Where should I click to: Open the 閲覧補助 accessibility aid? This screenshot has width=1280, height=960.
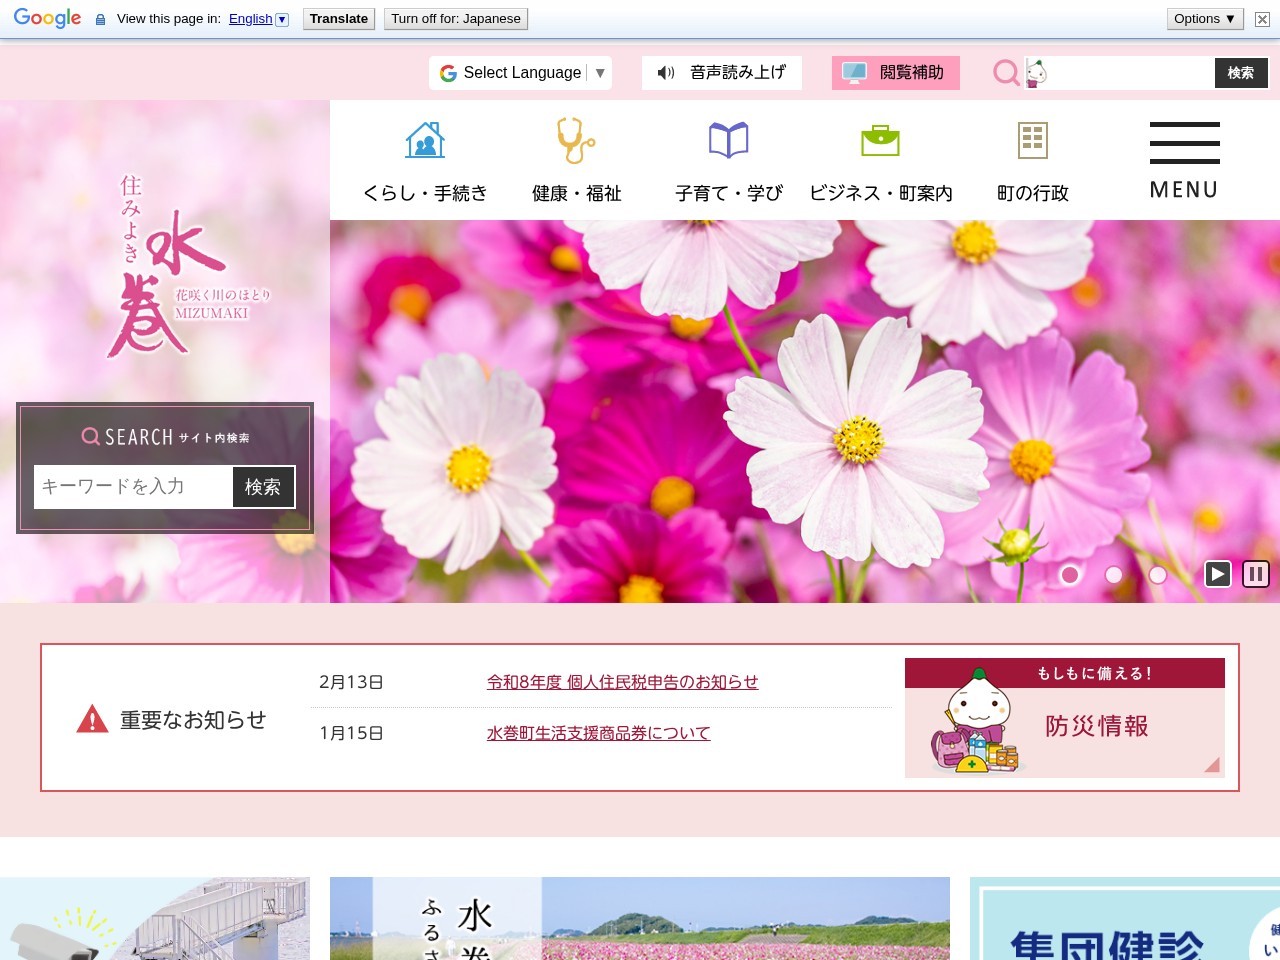tap(896, 73)
